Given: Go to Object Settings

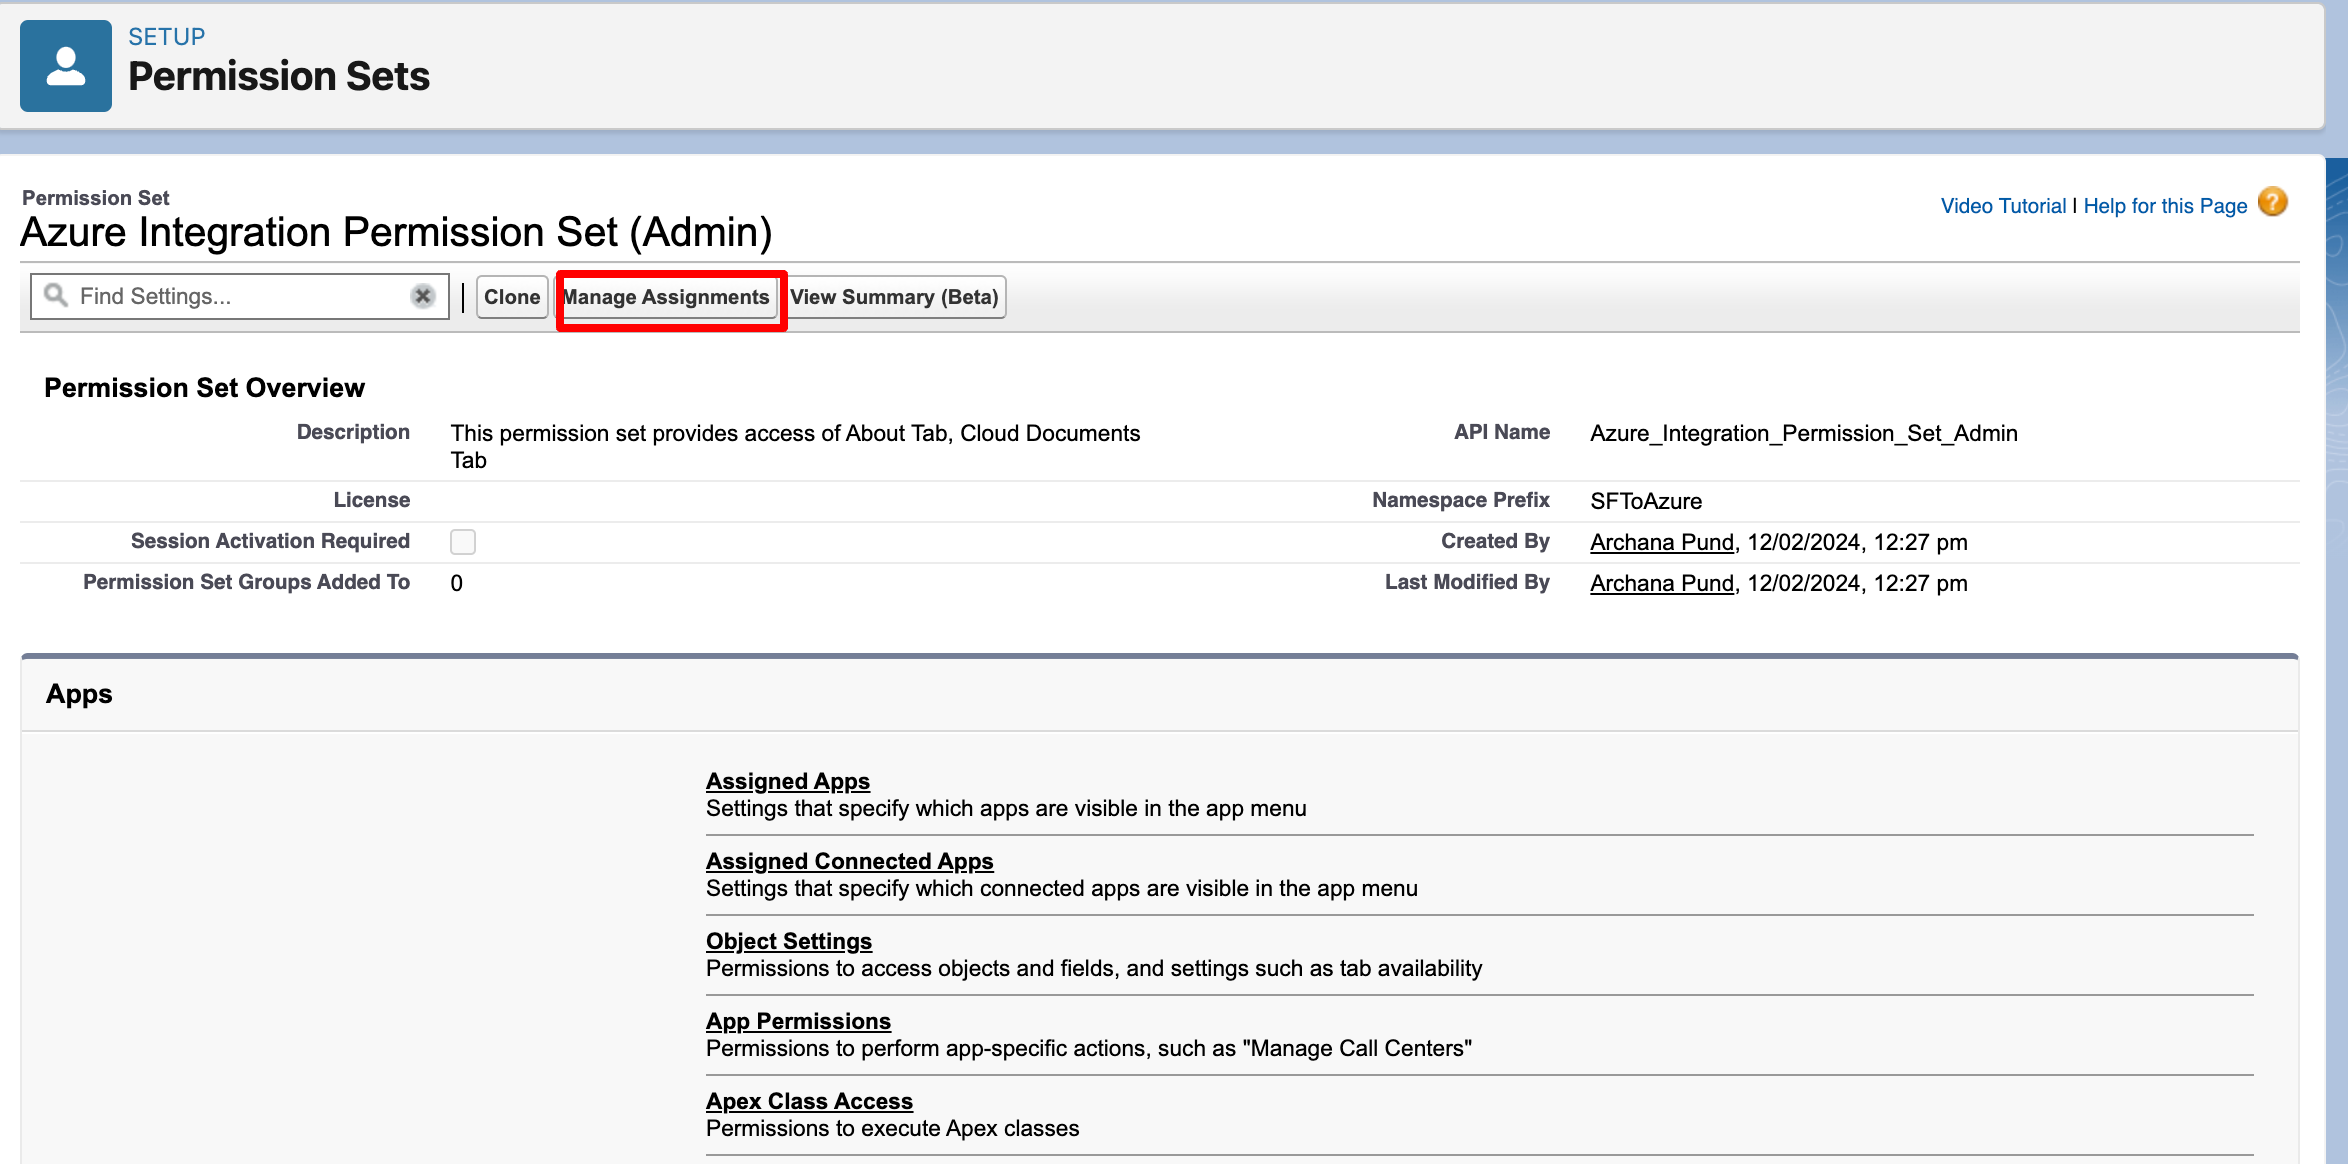Looking at the screenshot, I should pos(789,941).
